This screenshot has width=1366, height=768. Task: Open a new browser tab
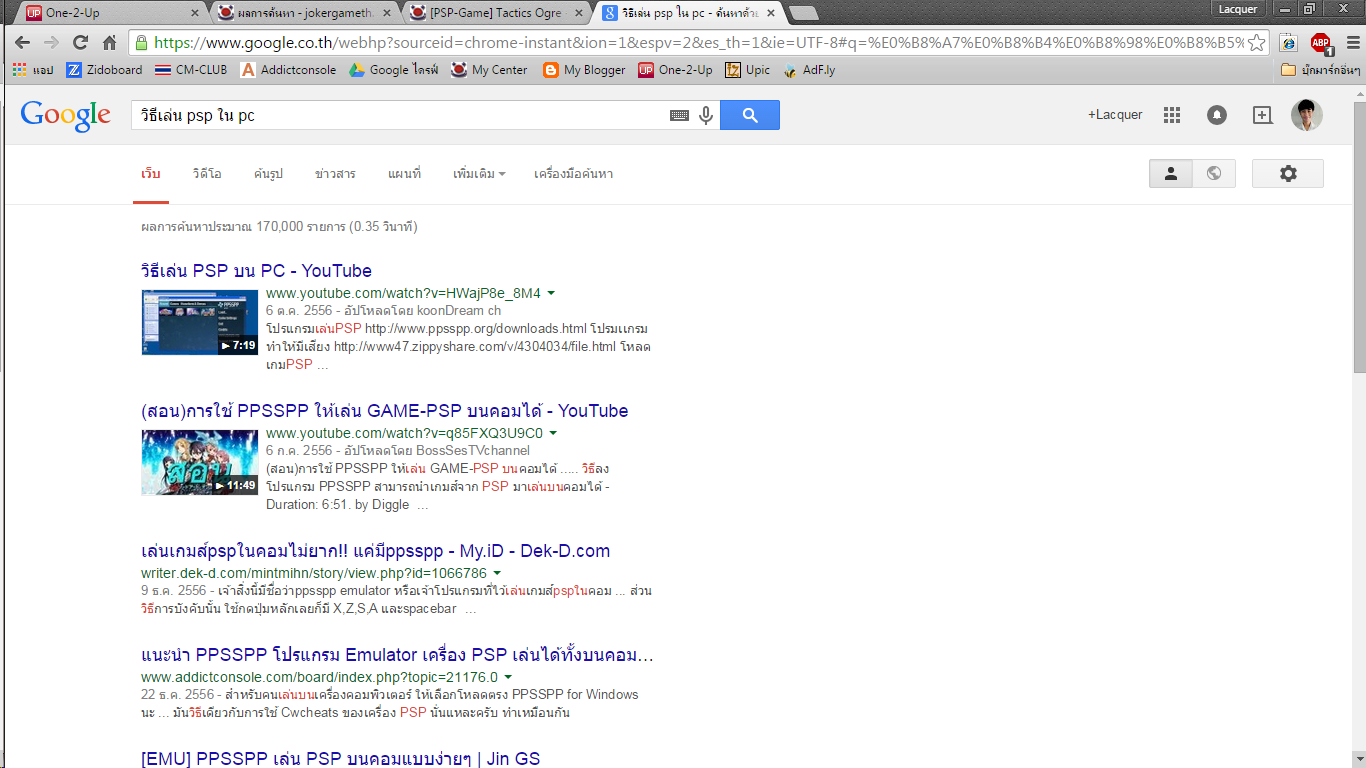[x=803, y=13]
